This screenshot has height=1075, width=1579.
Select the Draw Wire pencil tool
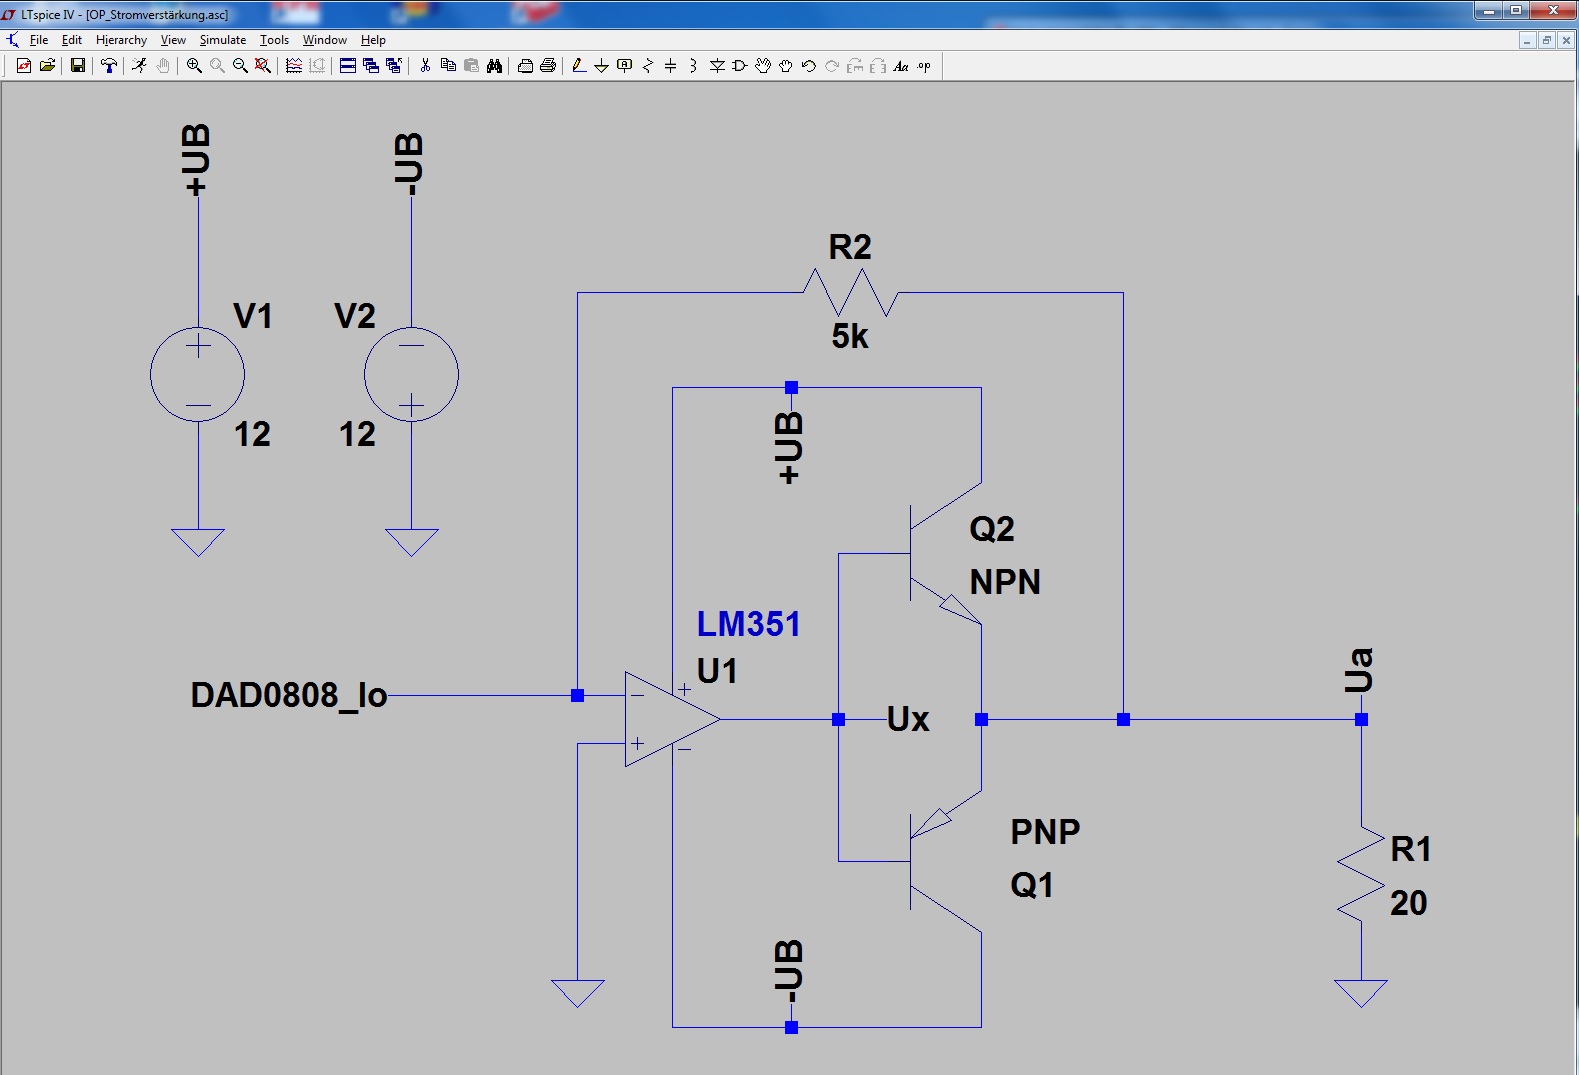click(579, 66)
